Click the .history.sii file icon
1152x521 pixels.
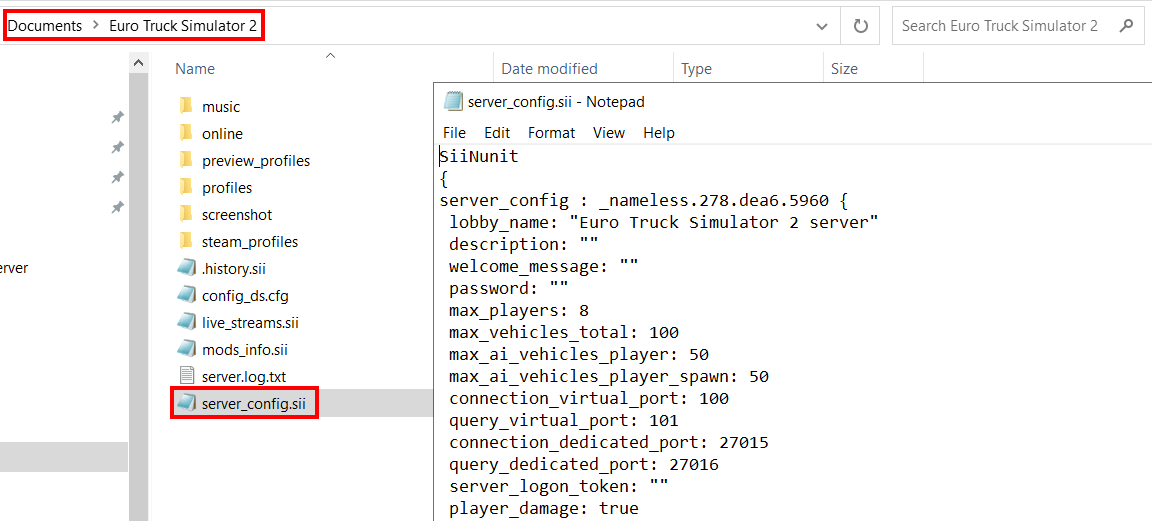coord(187,268)
